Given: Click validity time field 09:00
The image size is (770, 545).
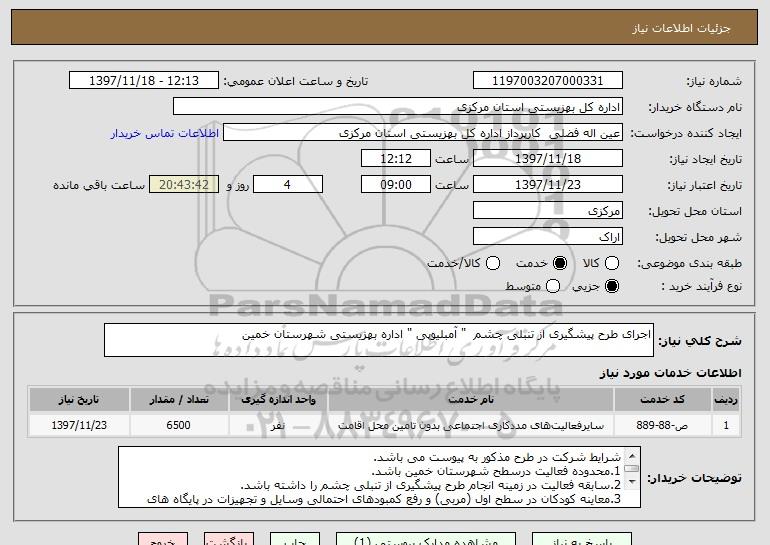Looking at the screenshot, I should click(396, 185).
